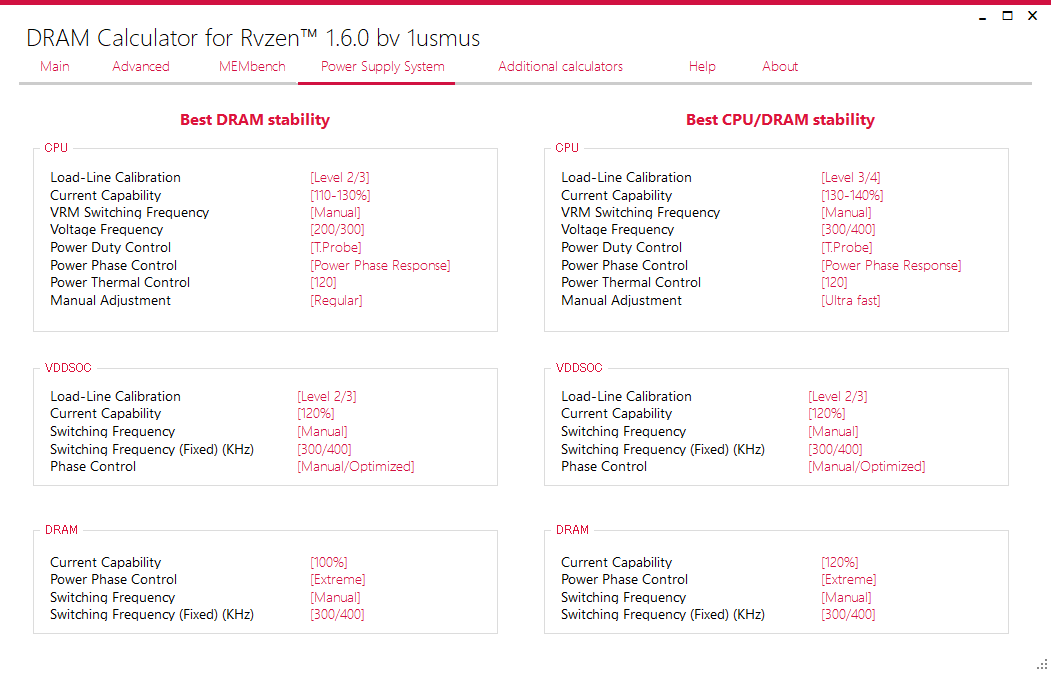This screenshot has height=673, width=1051.
Task: Click Phase Control label under Best DRAM stability
Action: 93,467
